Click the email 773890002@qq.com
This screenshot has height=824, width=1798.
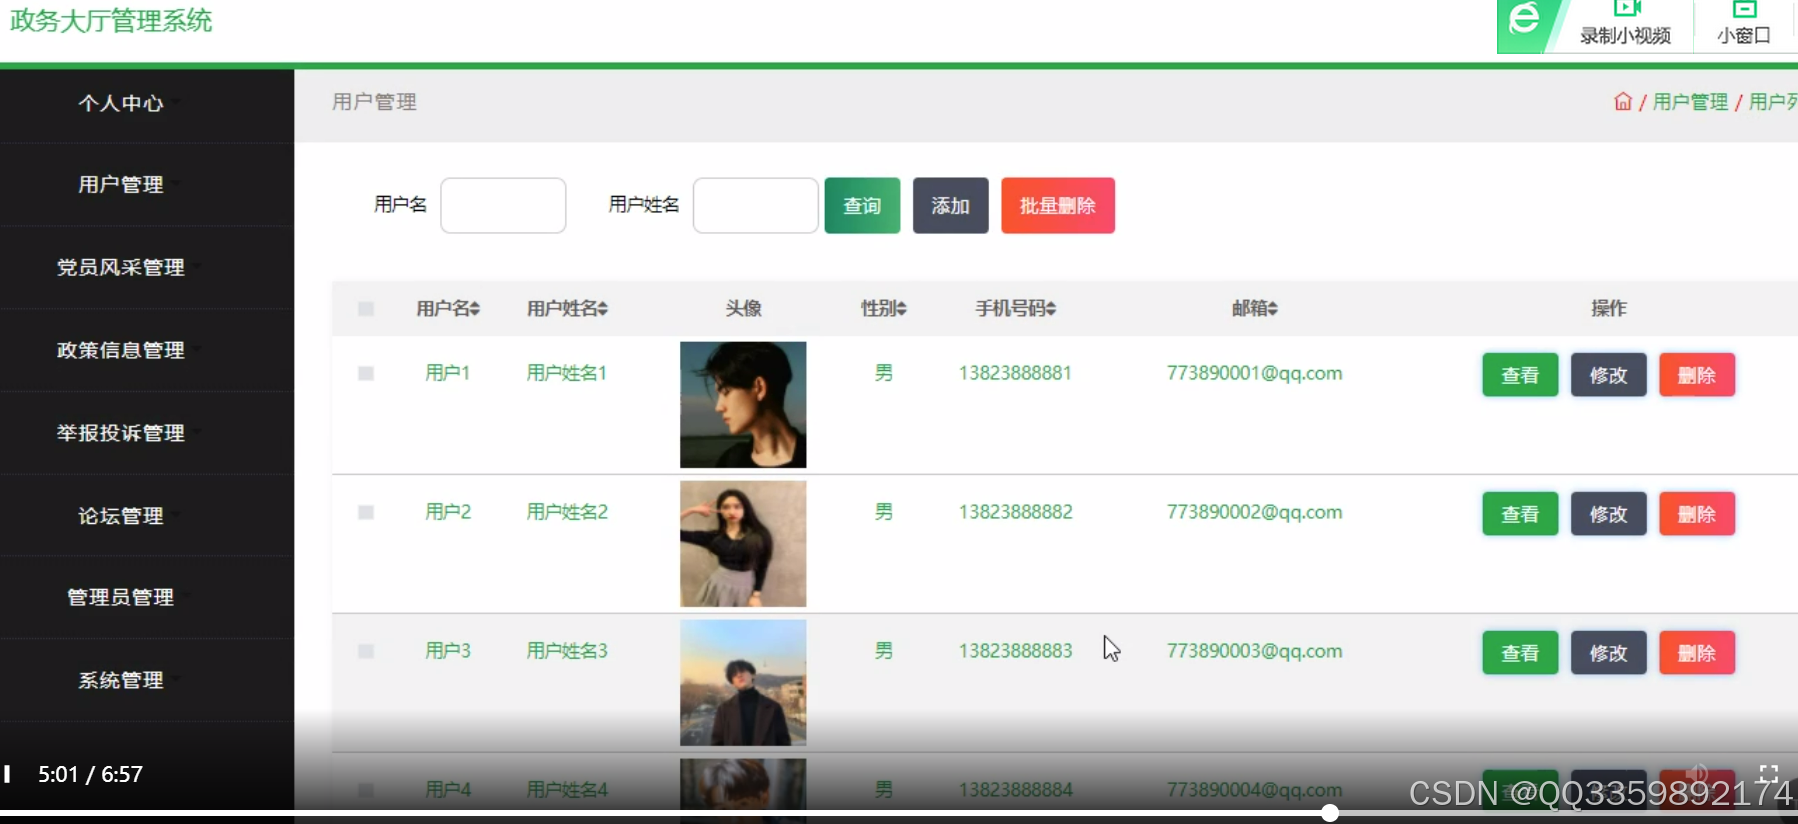(1255, 512)
